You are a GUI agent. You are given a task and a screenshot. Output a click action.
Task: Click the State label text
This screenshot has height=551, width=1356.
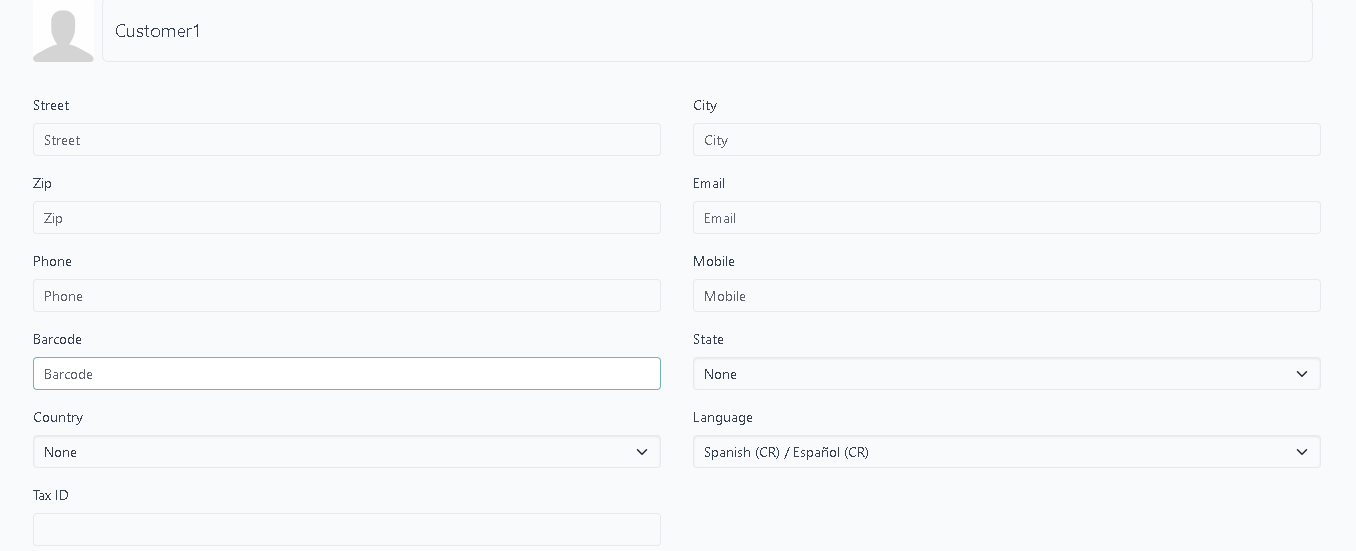[x=708, y=340]
